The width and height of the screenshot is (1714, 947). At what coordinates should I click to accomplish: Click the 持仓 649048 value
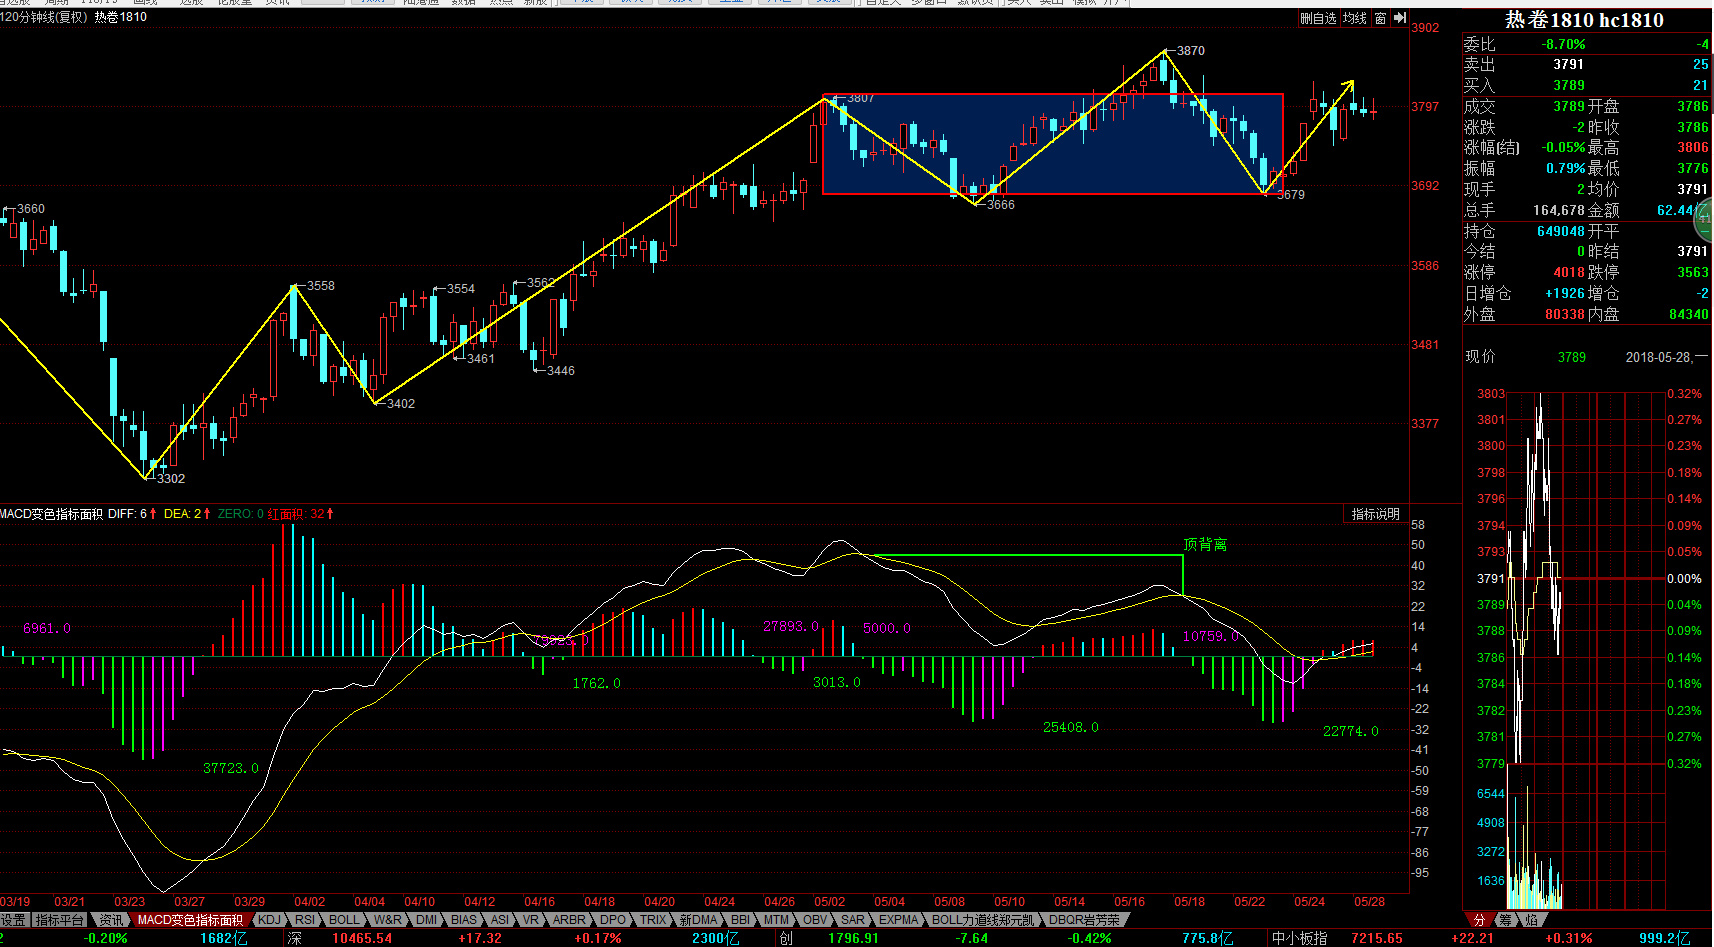tap(1561, 231)
